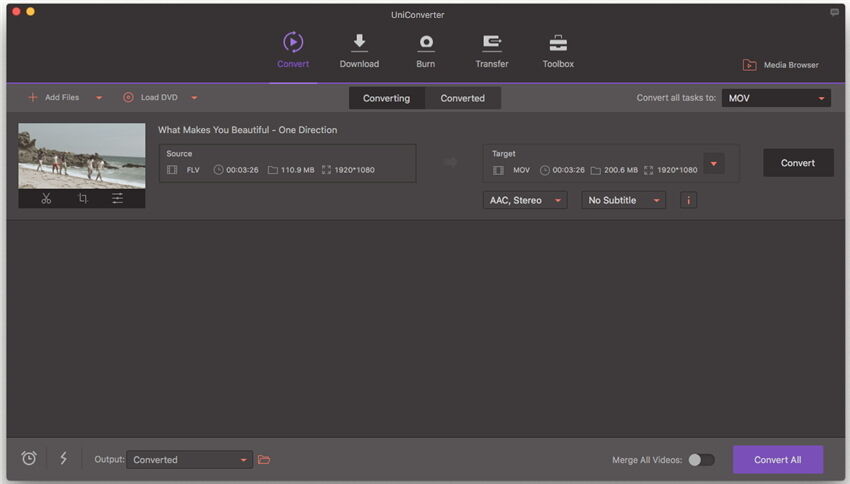The image size is (850, 484).
Task: Switch to the Converting tab
Action: [387, 98]
